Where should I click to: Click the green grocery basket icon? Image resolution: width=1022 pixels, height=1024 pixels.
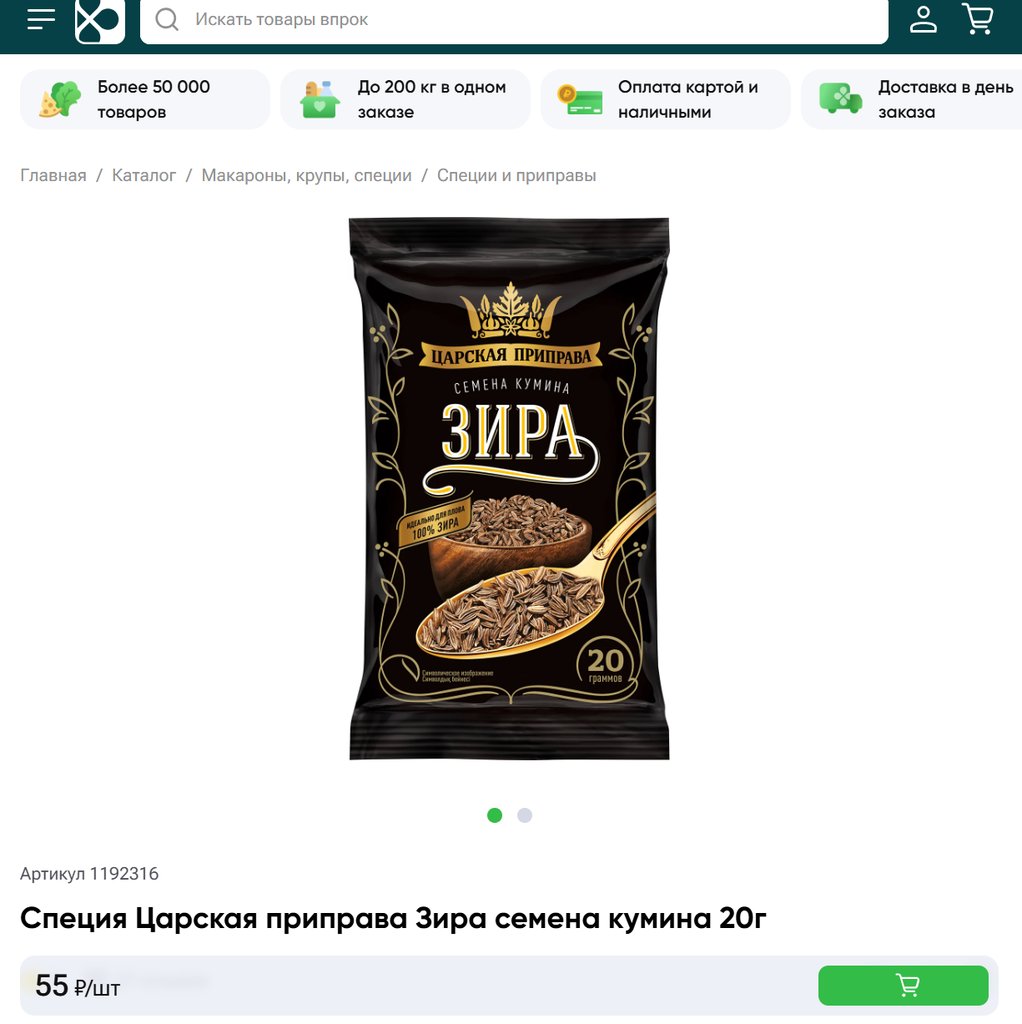coord(320,99)
